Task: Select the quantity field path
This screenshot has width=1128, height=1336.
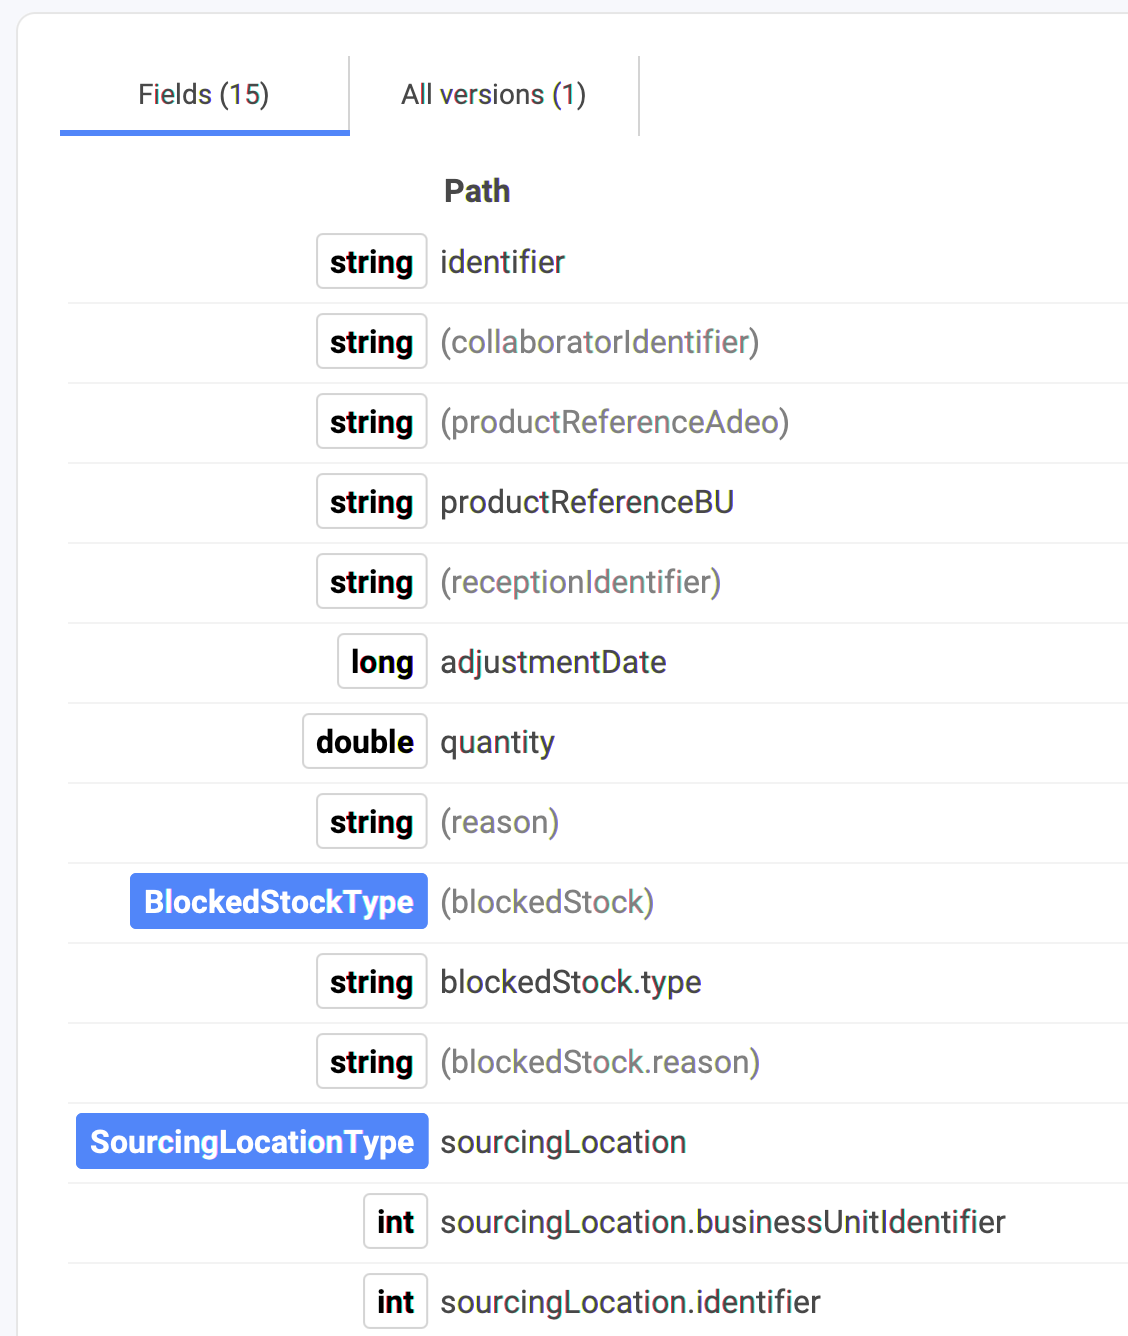Action: (x=497, y=742)
